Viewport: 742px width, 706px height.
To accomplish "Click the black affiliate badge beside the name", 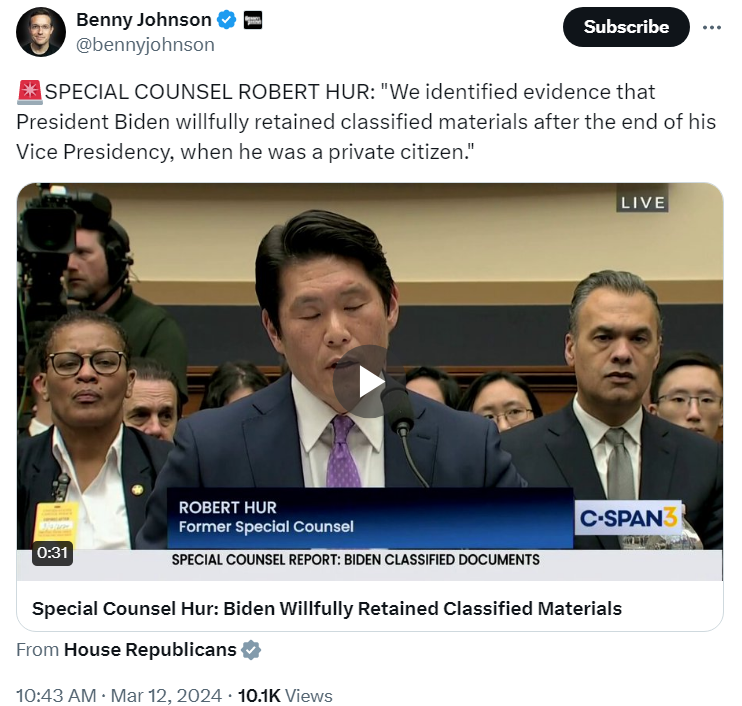I will [x=253, y=20].
